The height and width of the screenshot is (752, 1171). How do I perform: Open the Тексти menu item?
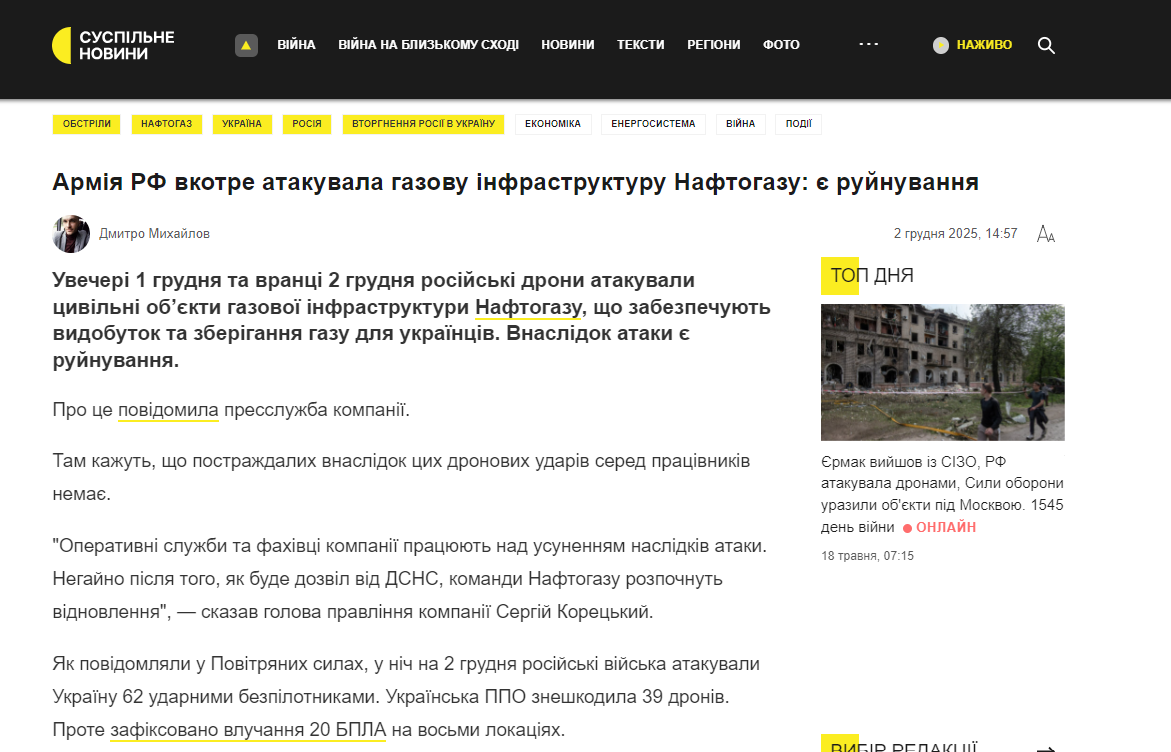641,45
